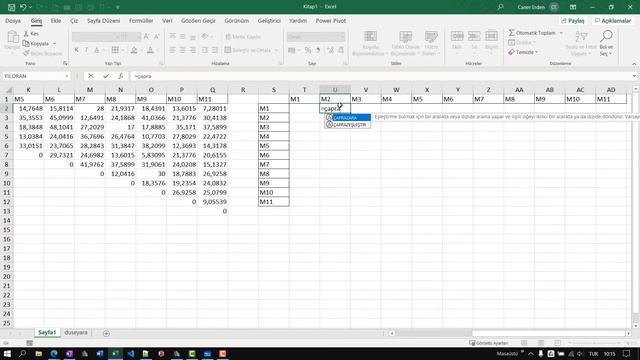The height and width of the screenshot is (360, 640).
Task: Apply font color letter A
Action: (x=150, y=50)
